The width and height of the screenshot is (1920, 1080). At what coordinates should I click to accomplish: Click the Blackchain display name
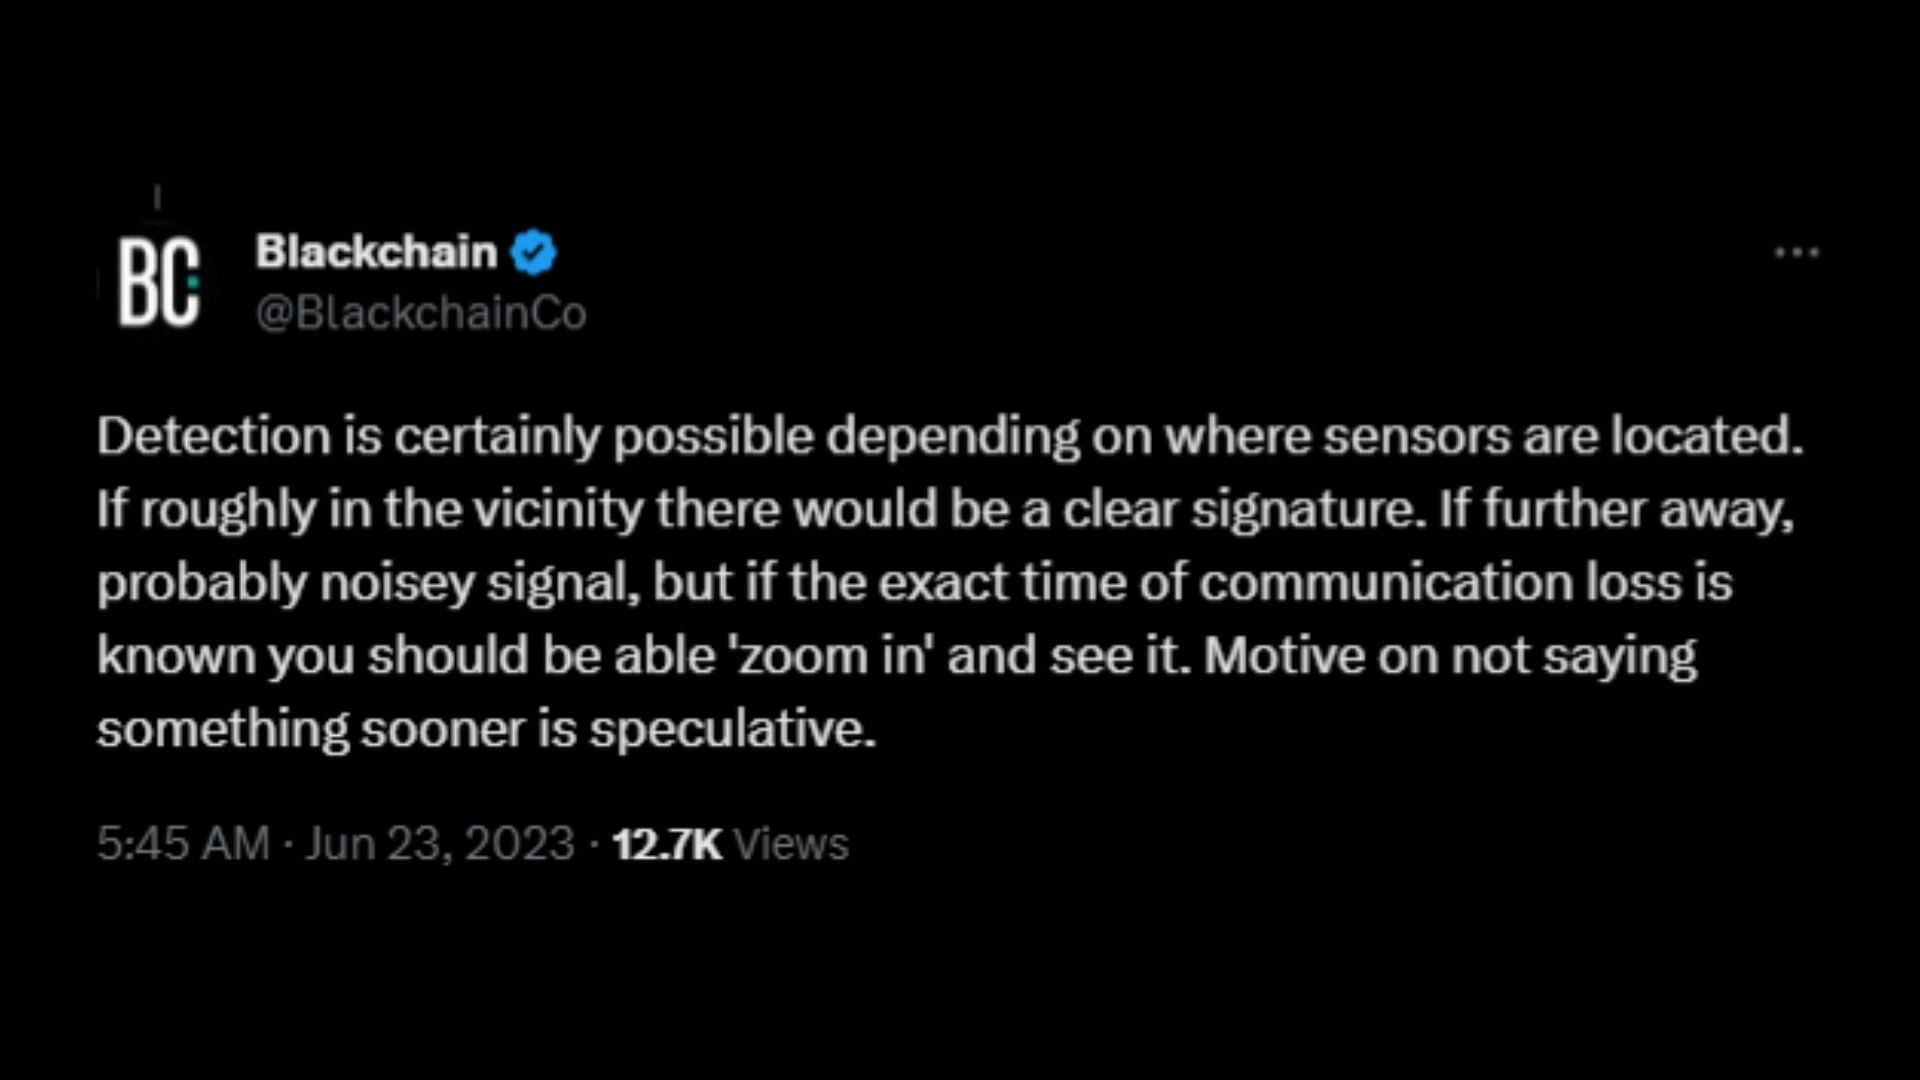(376, 251)
